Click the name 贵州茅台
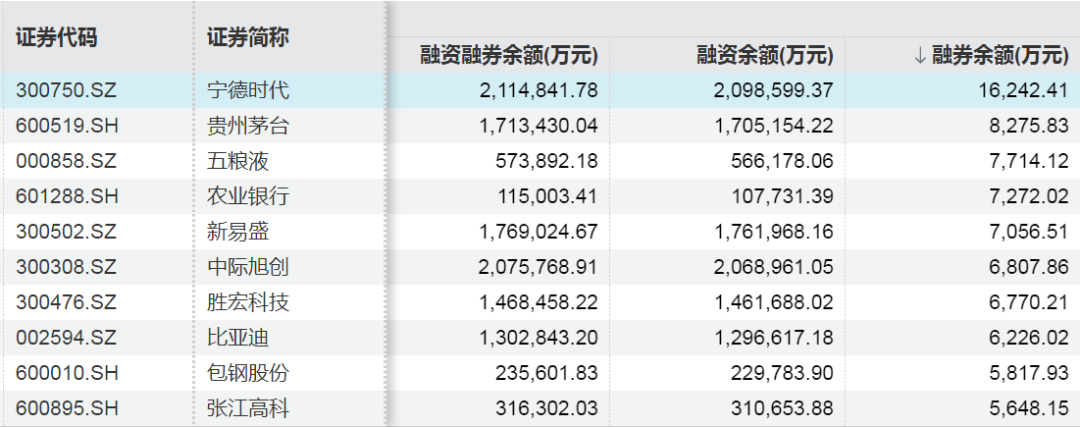The height and width of the screenshot is (427, 1080). (x=248, y=125)
